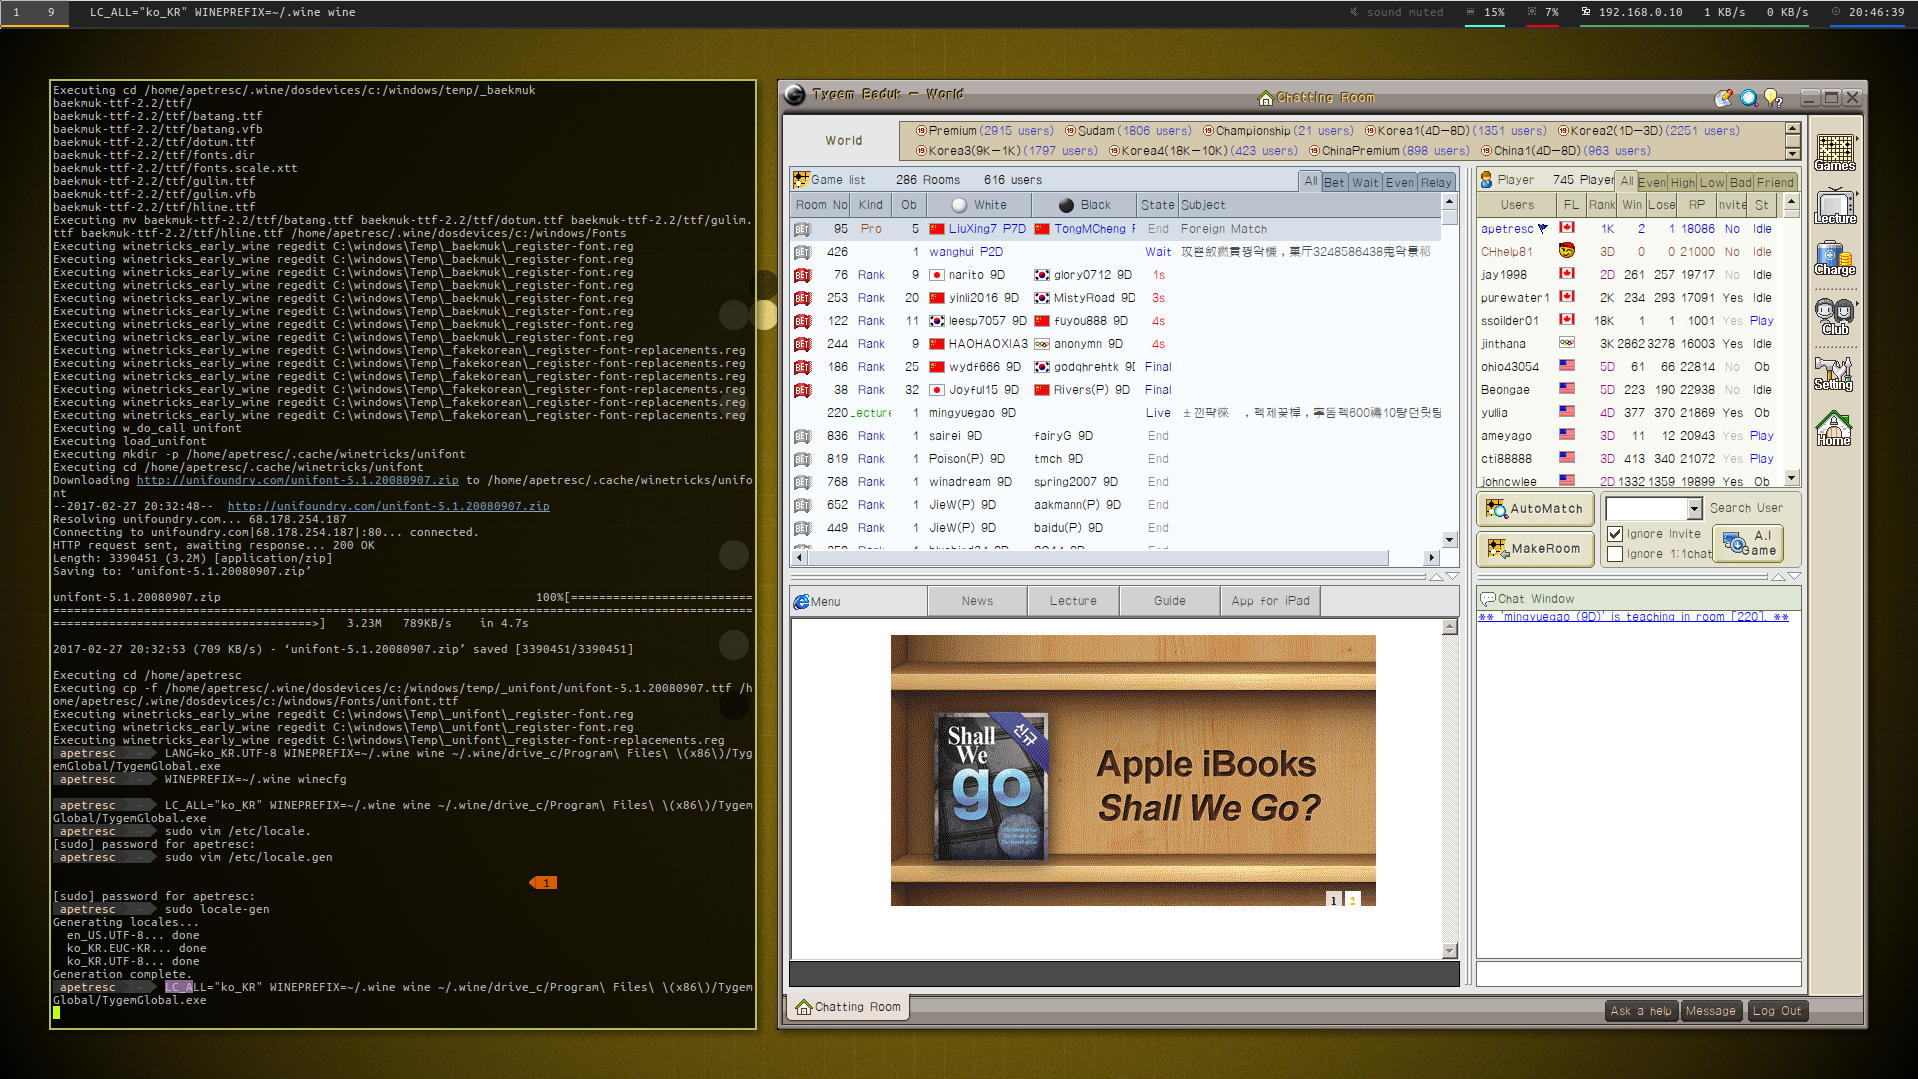Select the Lecture icon in the sidebar

pyautogui.click(x=1835, y=207)
